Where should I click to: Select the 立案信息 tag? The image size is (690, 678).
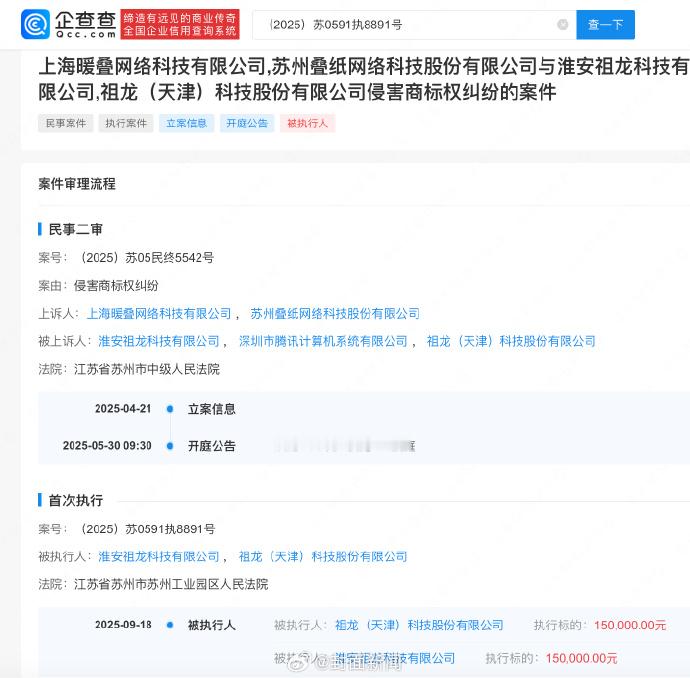point(187,123)
